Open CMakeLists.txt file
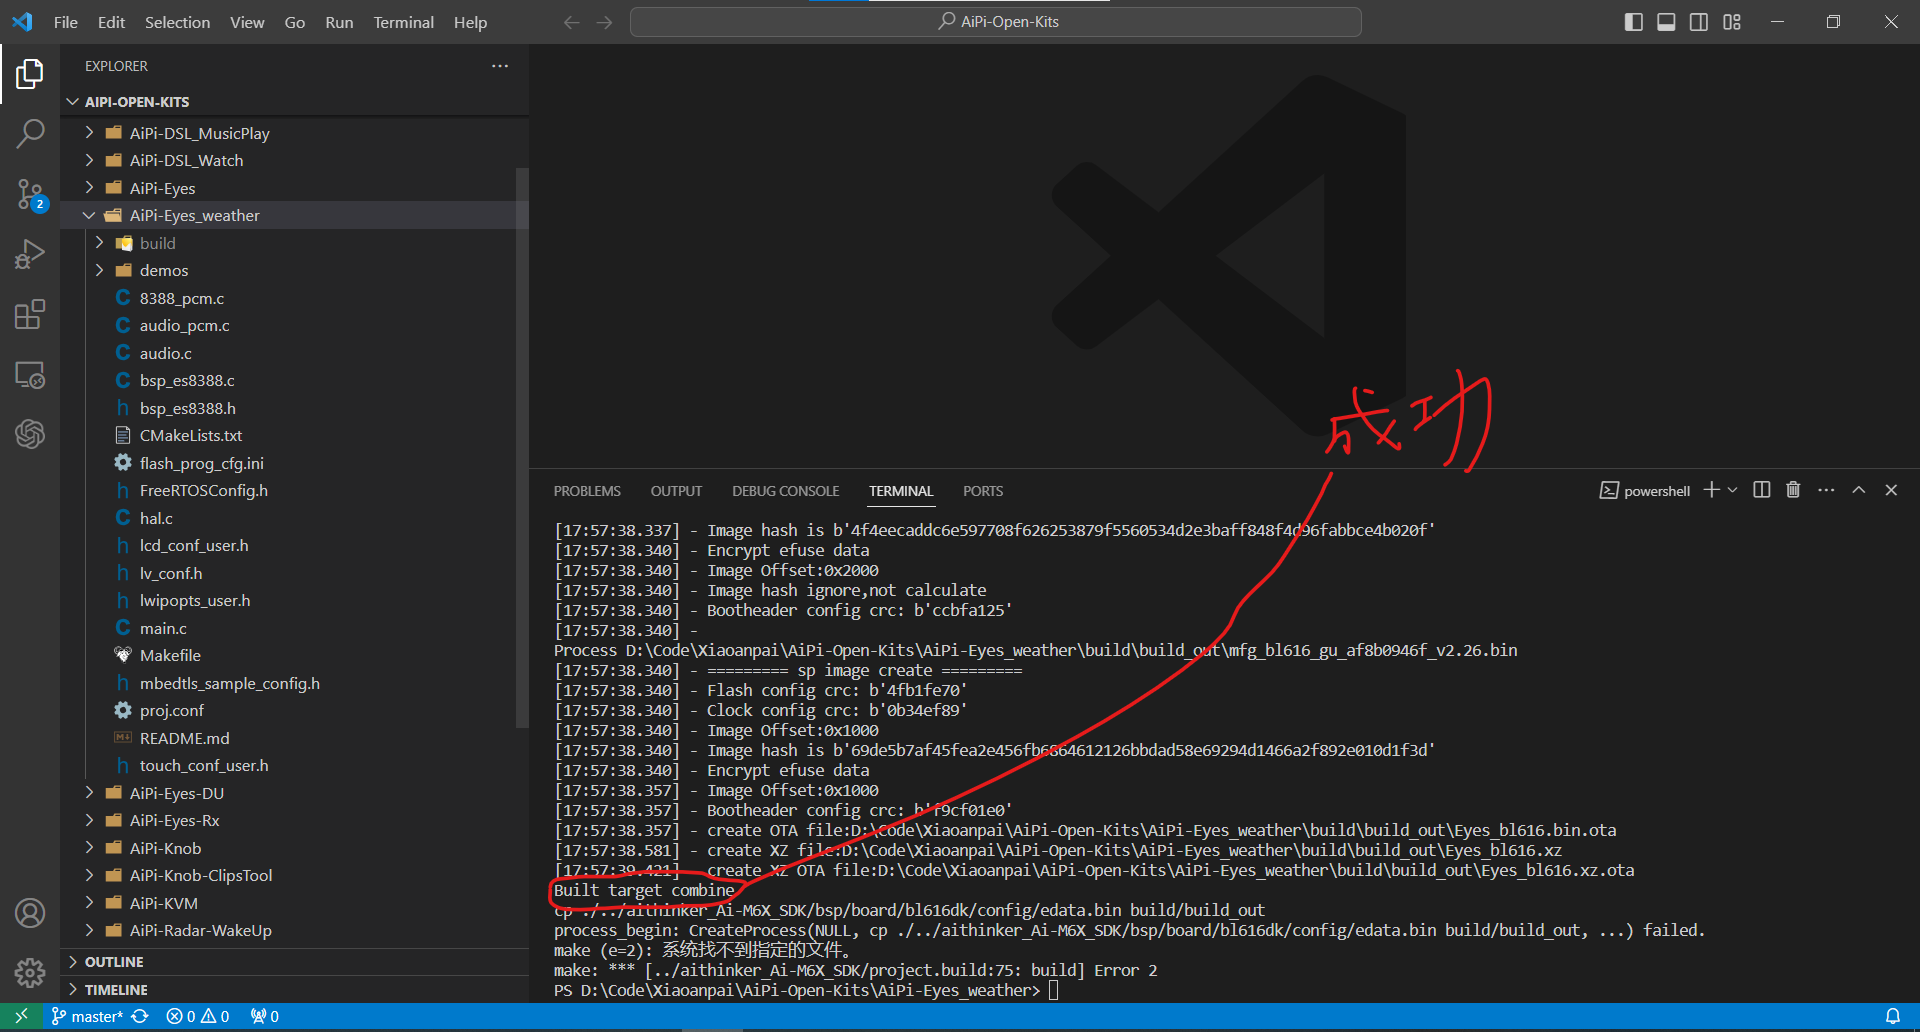 [294, 435]
